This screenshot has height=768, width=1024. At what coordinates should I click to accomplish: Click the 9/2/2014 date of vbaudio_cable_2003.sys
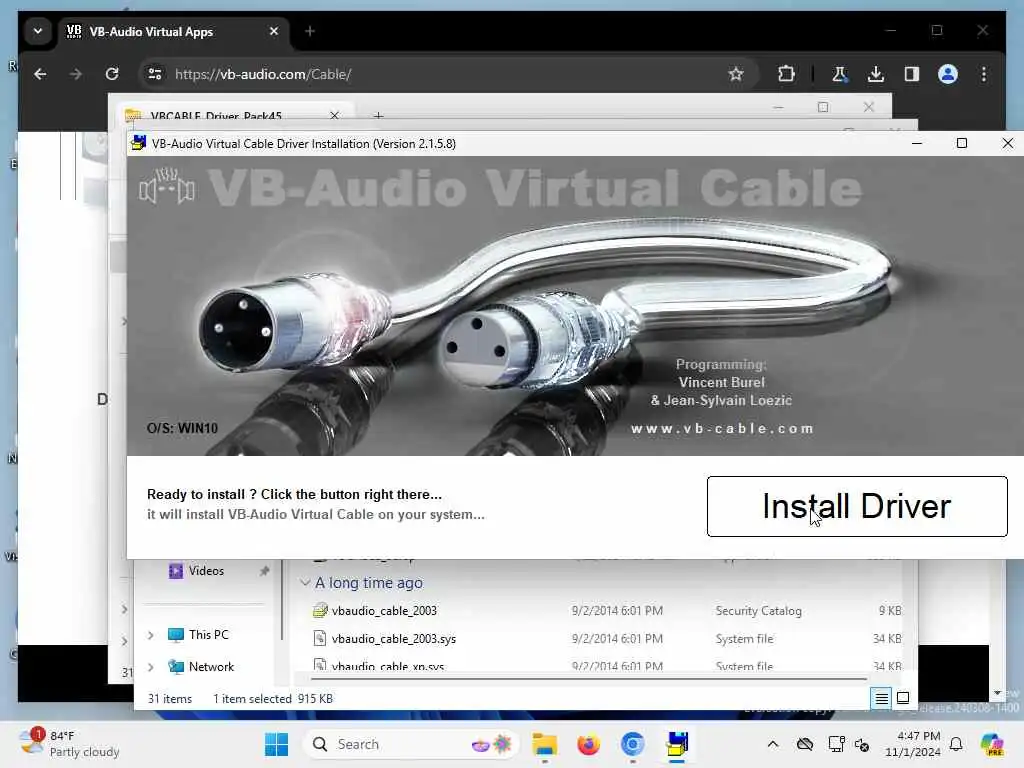[617, 639]
